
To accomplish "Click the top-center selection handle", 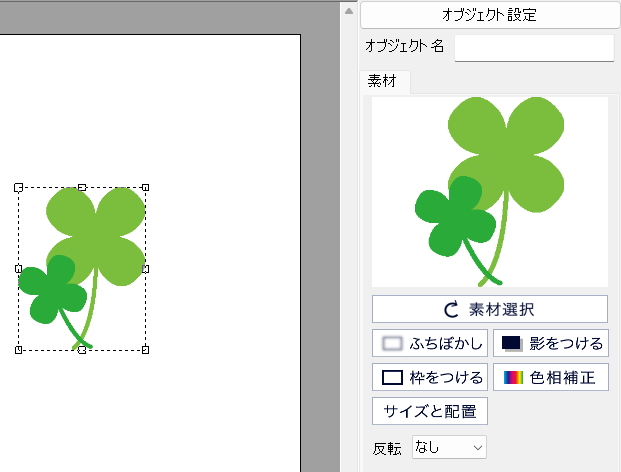I will pyautogui.click(x=82, y=187).
